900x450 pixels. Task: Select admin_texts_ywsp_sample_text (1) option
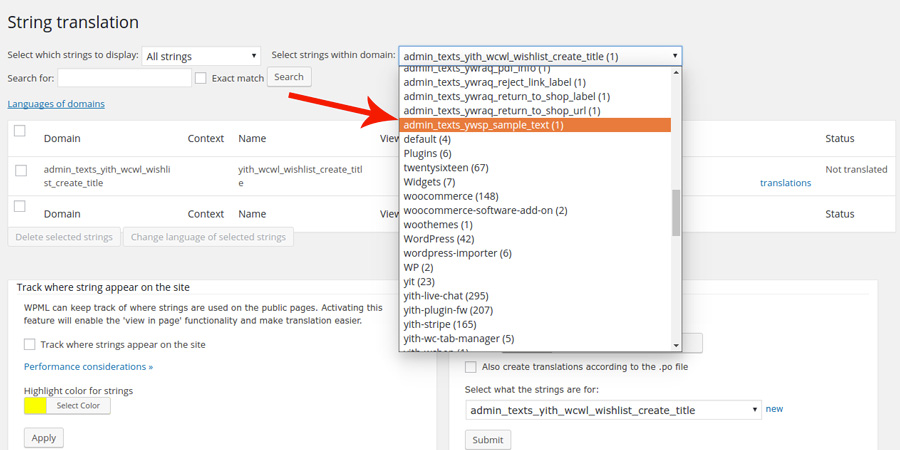535,125
